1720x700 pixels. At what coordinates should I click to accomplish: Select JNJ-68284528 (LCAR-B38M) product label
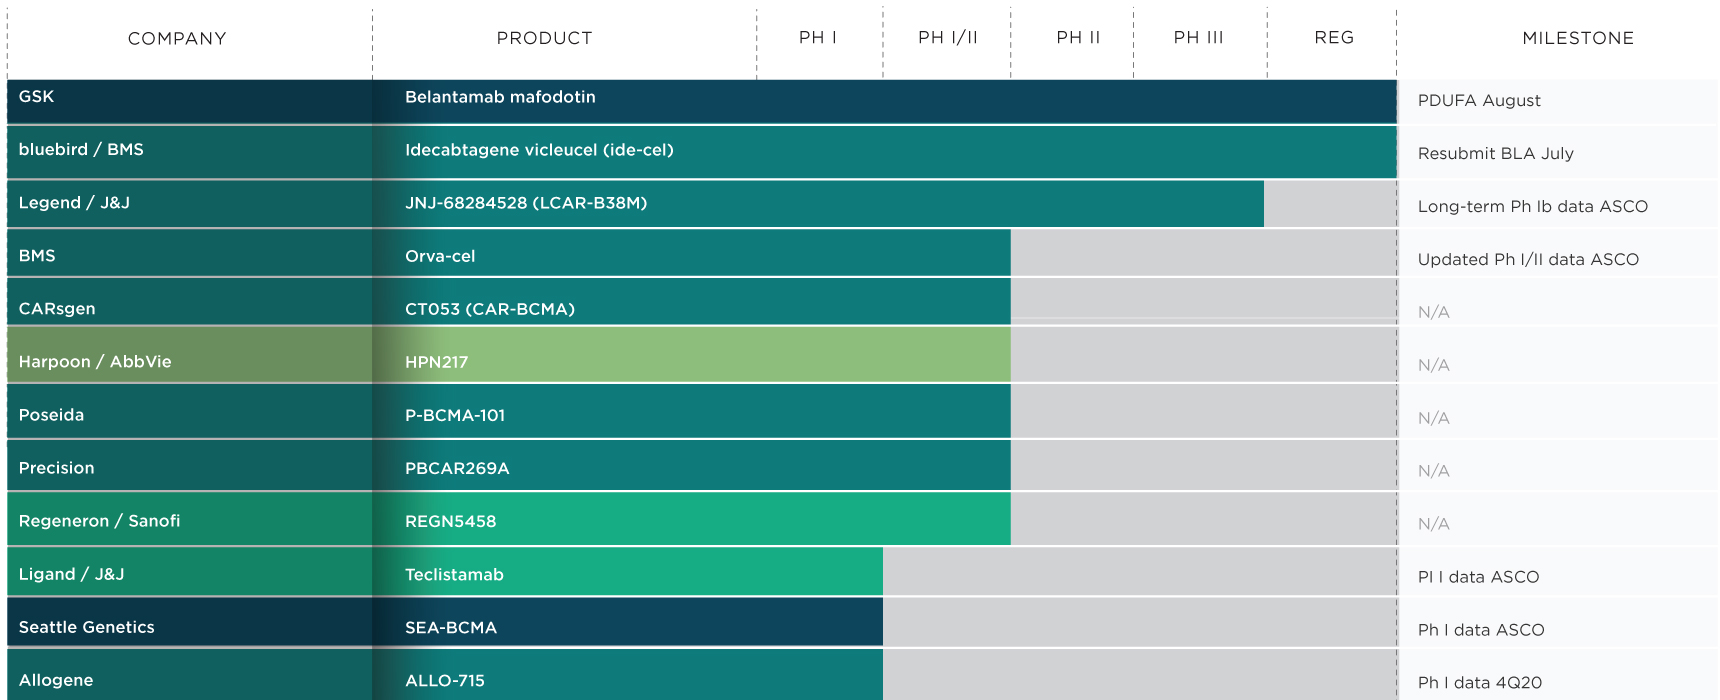526,203
